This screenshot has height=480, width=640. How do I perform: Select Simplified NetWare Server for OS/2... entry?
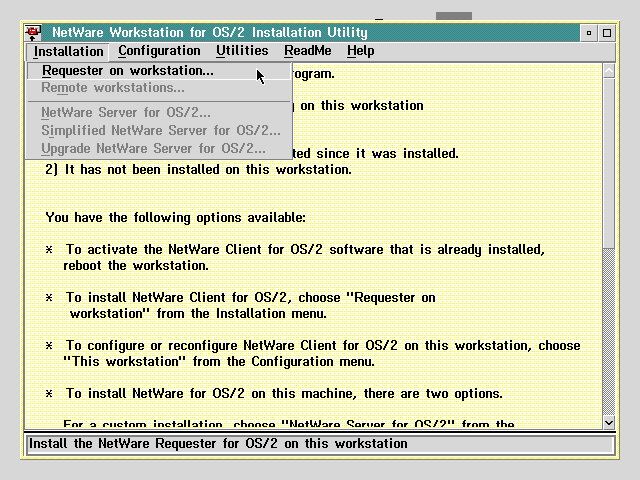(159, 131)
